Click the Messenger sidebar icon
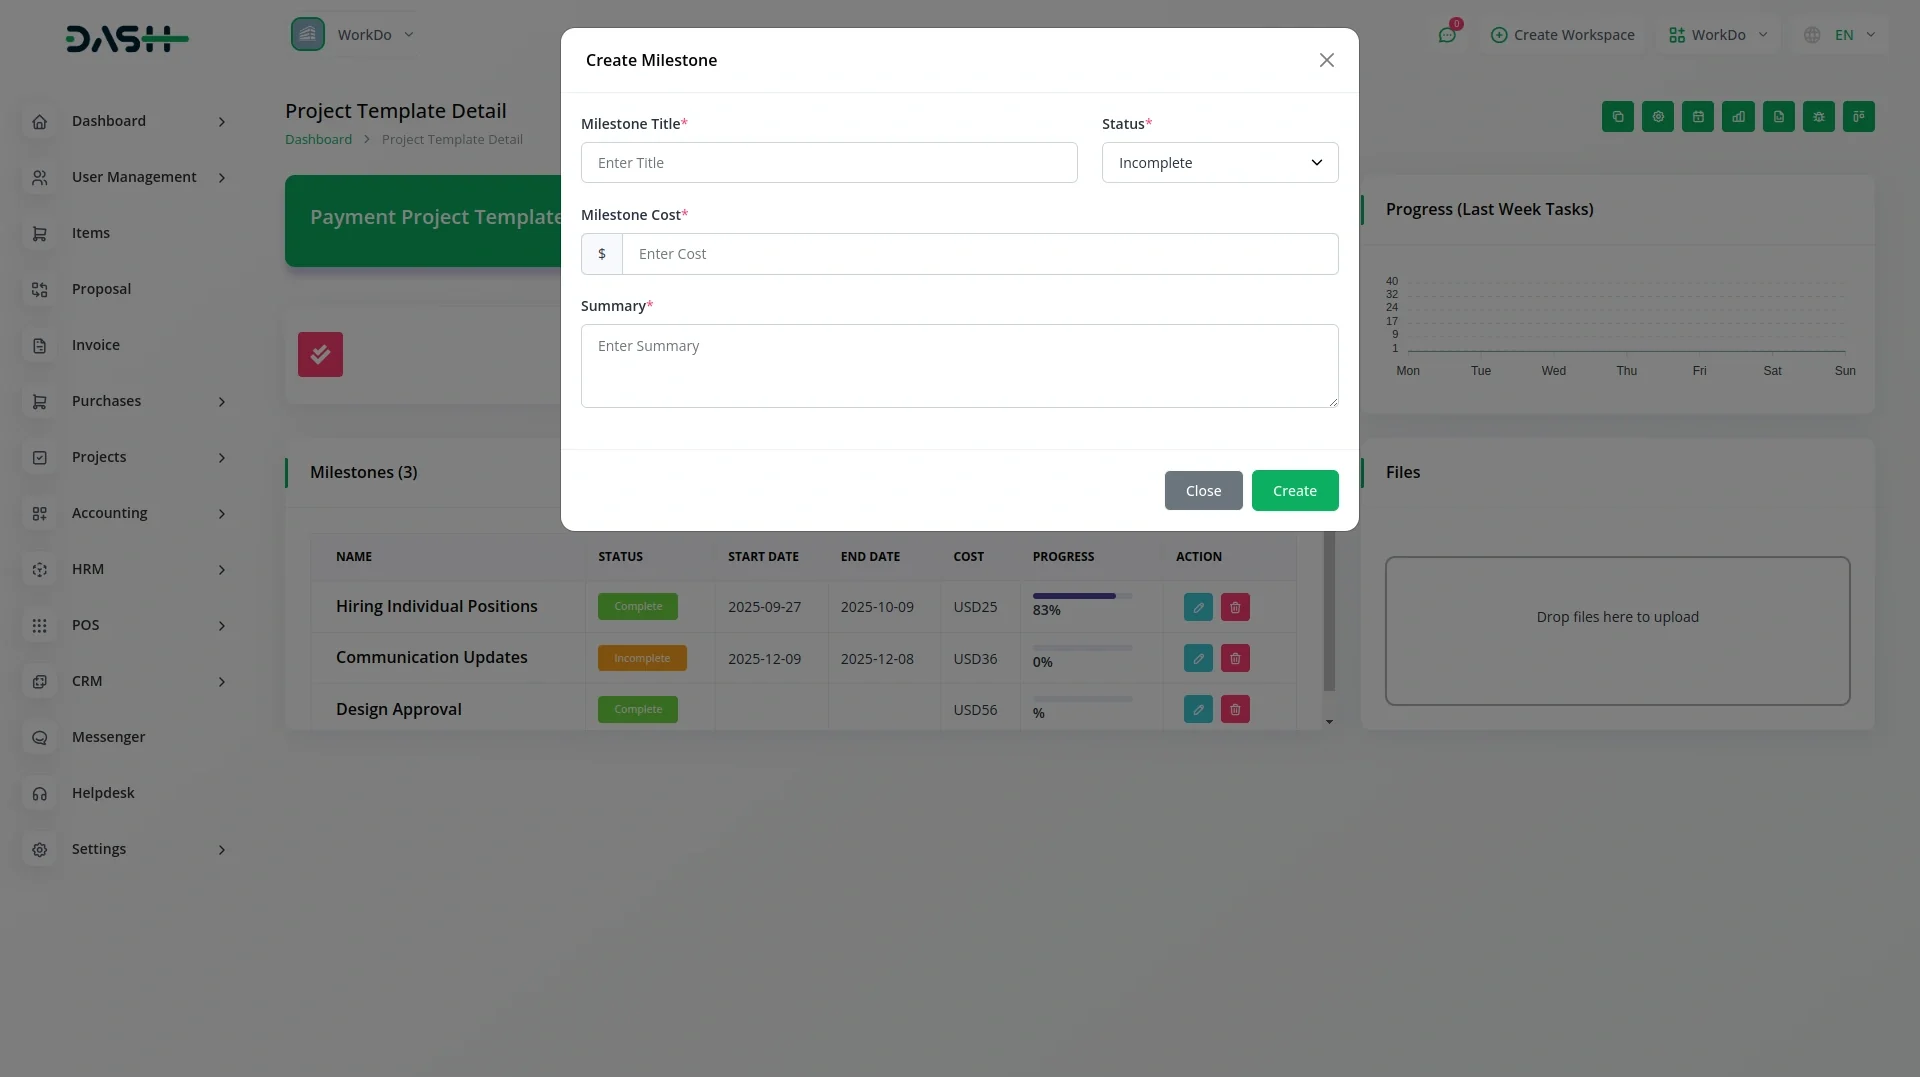The width and height of the screenshot is (1920, 1077). coord(40,737)
